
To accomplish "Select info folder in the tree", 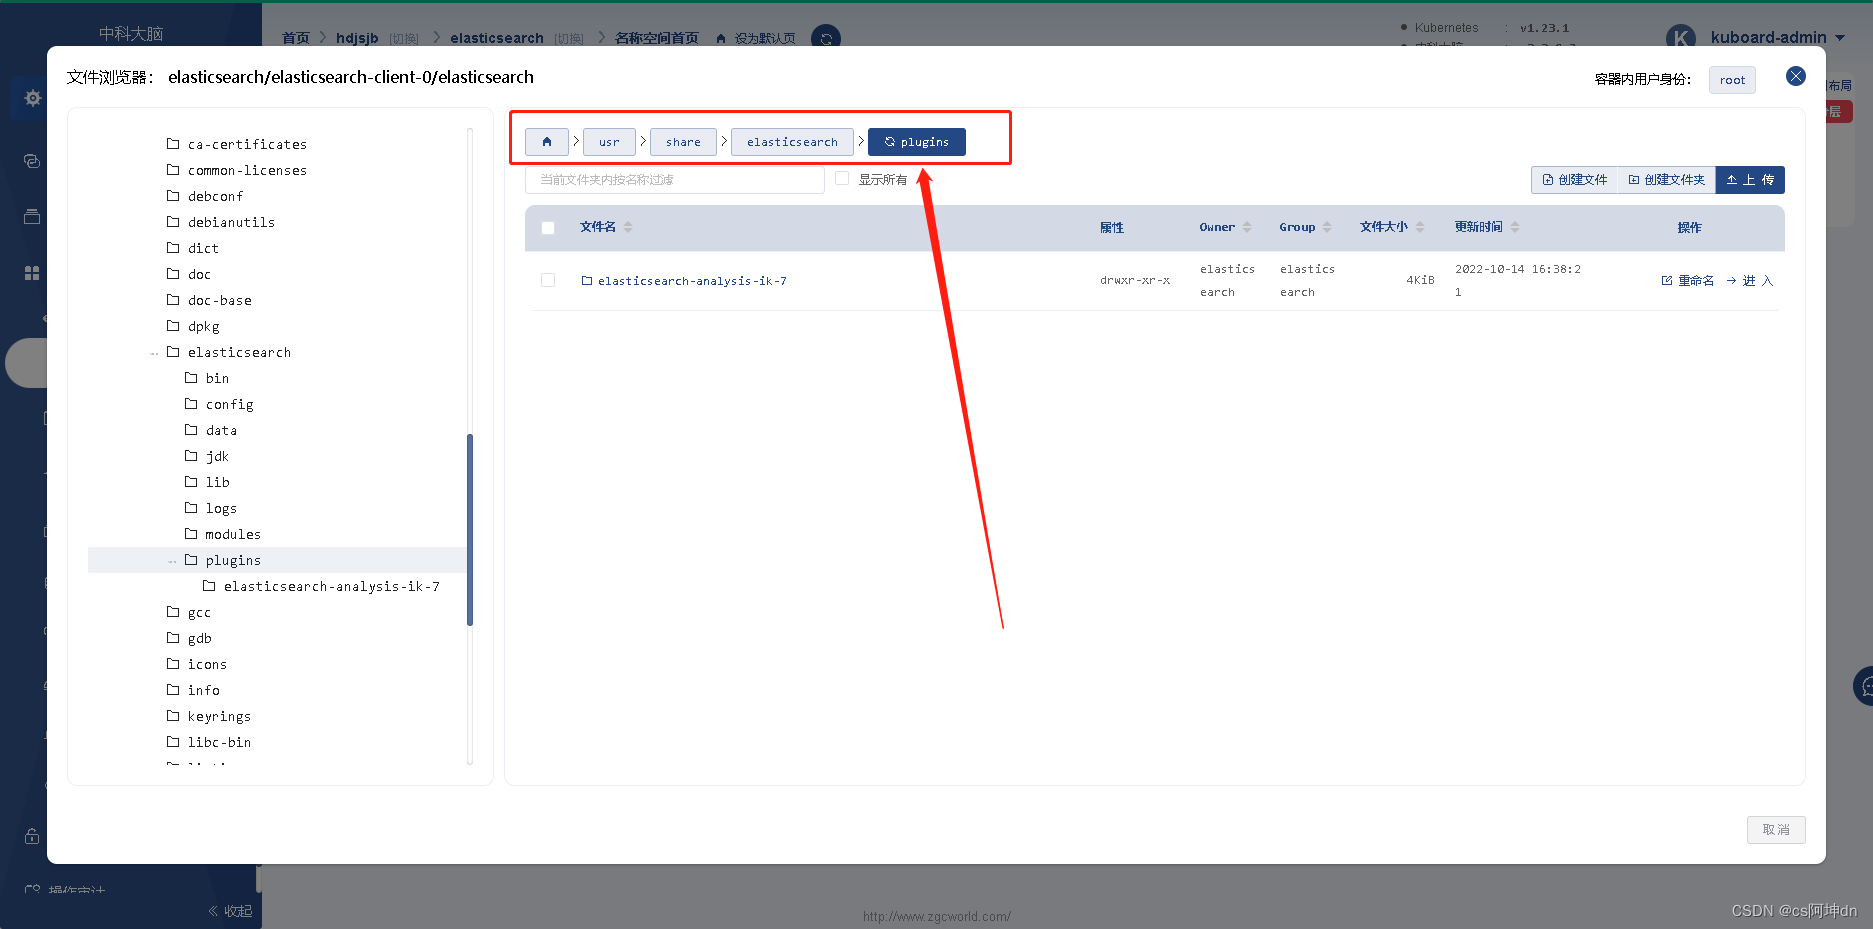I will coord(203,690).
